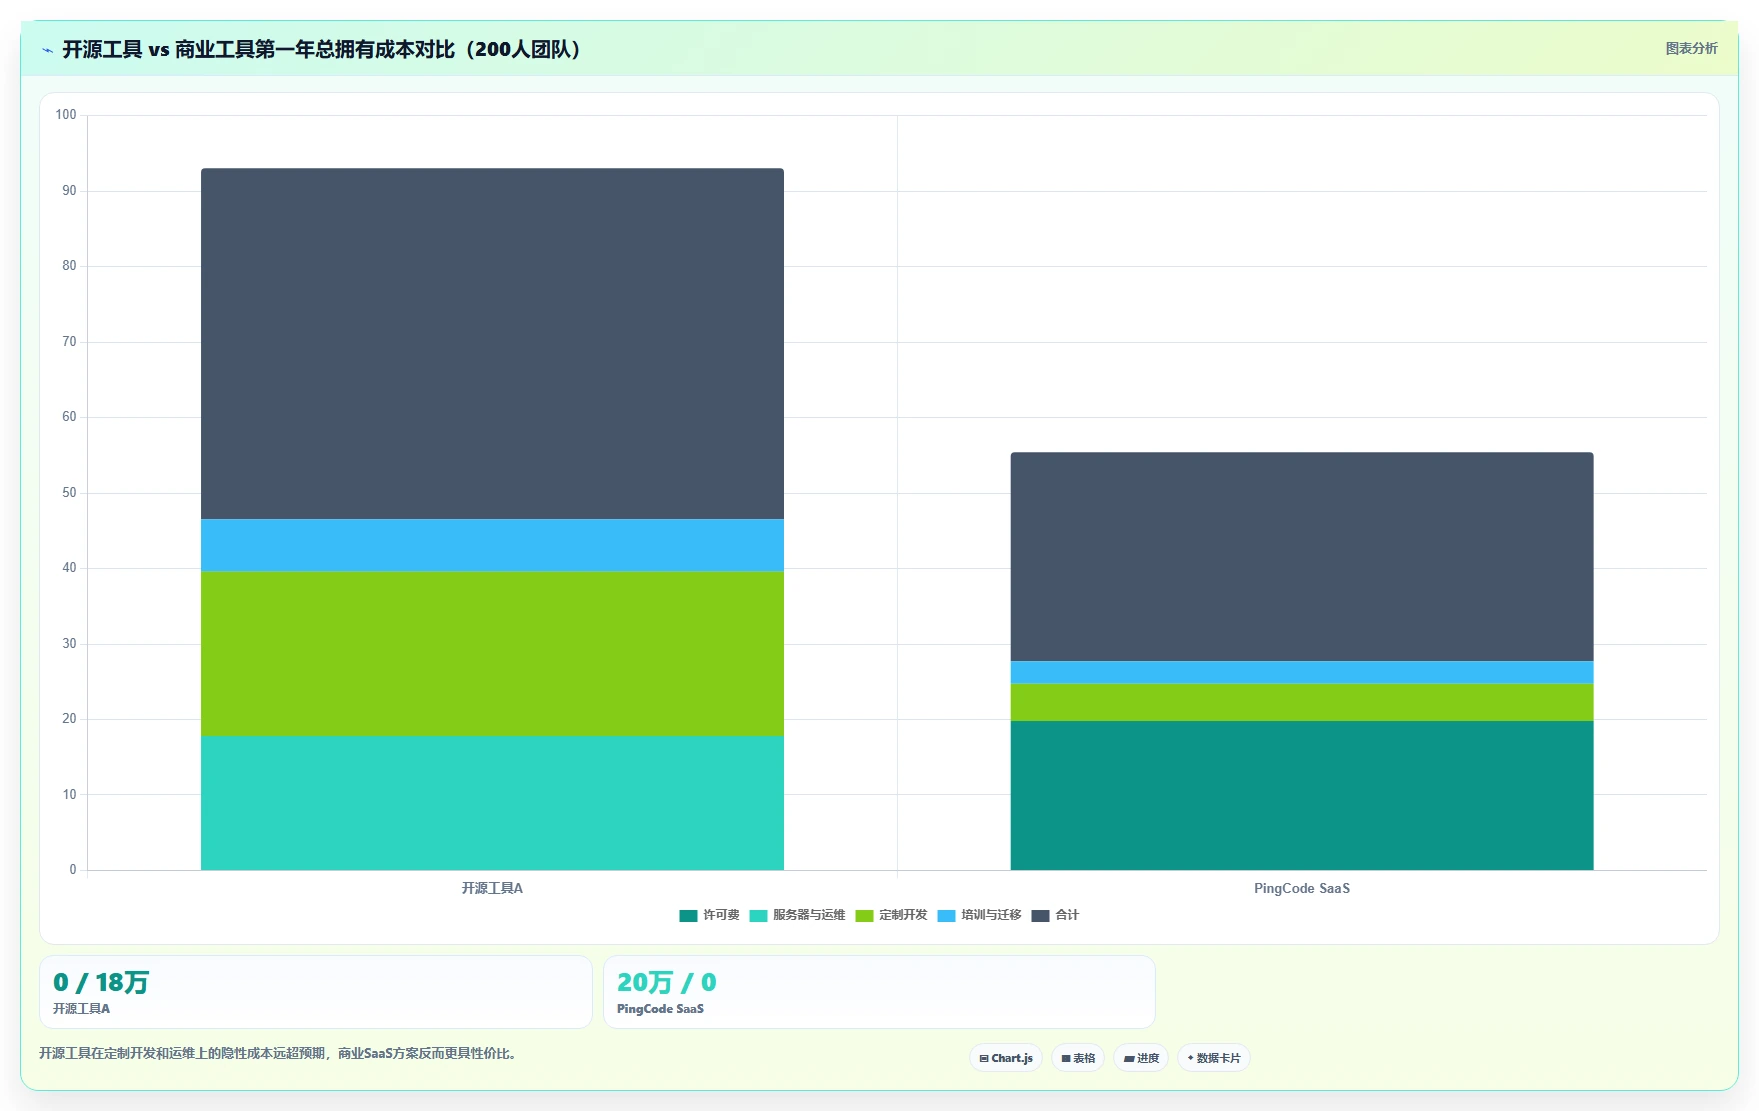This screenshot has height=1111, width=1759.
Task: Click the PingCode SaaS caption in the data card
Action: (660, 1009)
